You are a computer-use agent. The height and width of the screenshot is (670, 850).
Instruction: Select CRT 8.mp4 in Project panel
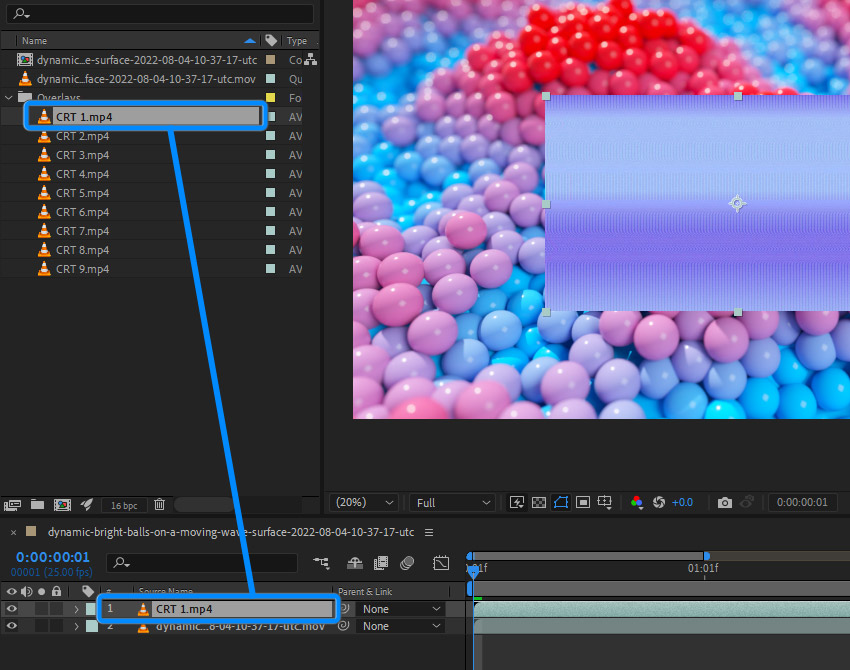pyautogui.click(x=82, y=250)
